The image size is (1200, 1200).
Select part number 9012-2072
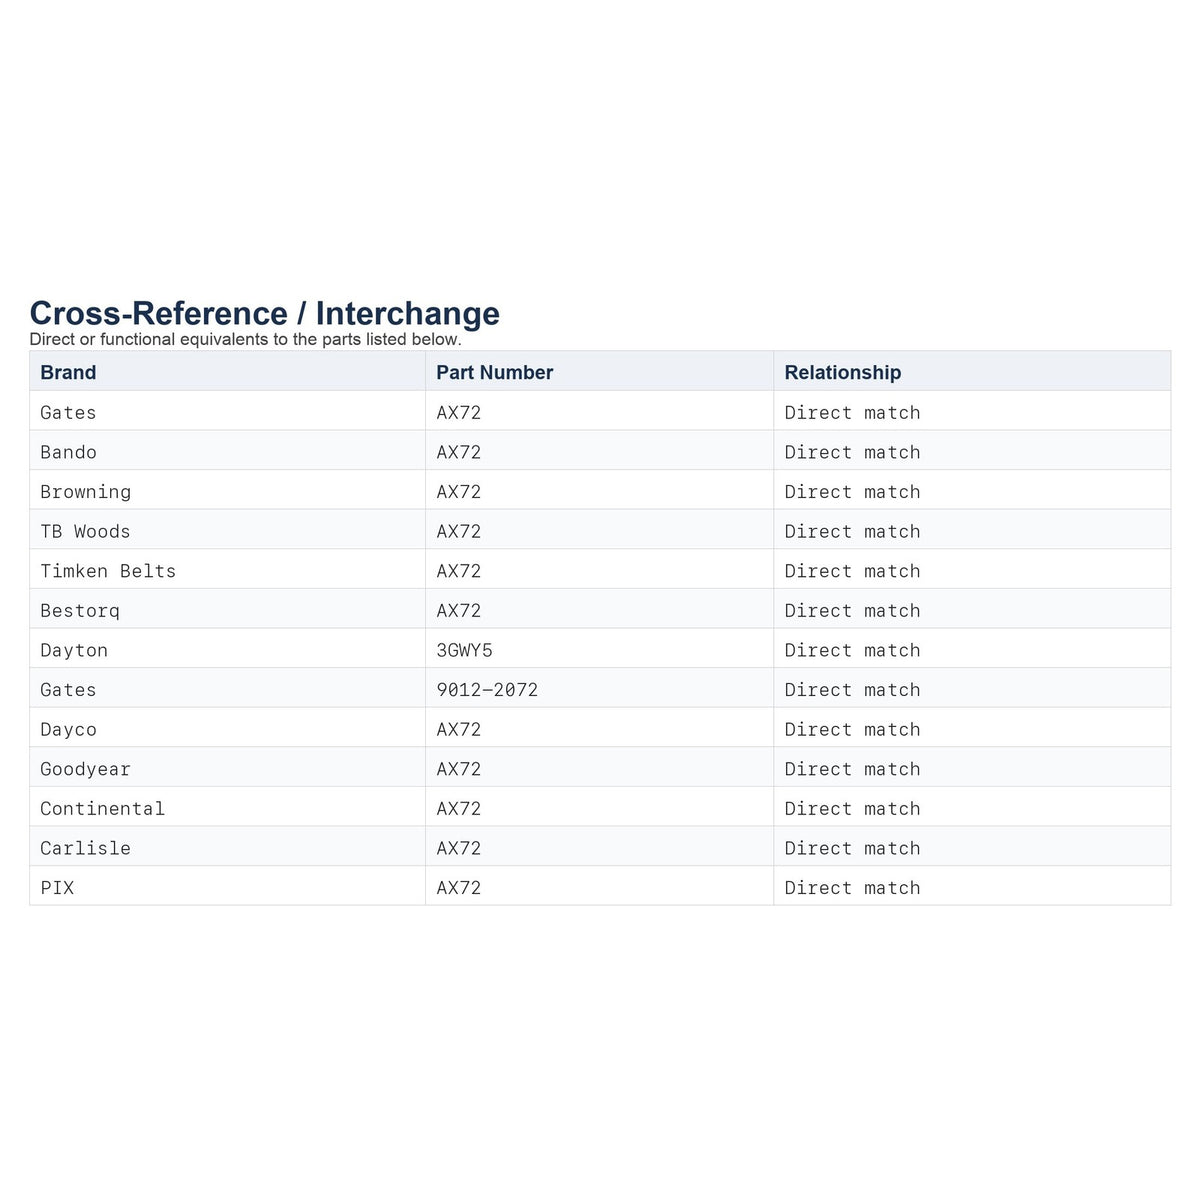tap(487, 690)
